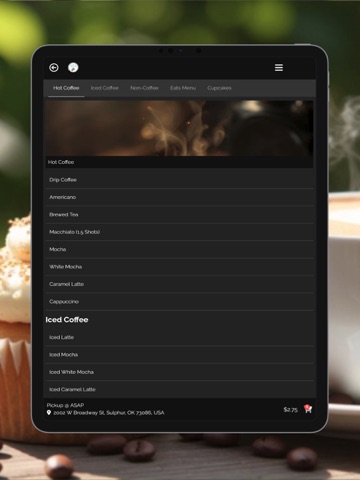
Task: Tap the Hot Coffee banner image
Action: 179,128
